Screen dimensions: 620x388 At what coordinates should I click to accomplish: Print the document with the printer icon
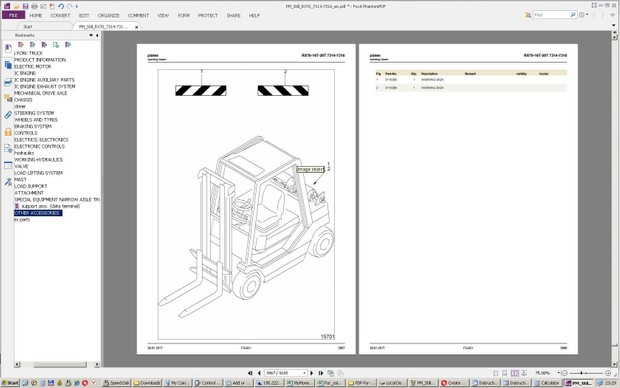coord(34,6)
